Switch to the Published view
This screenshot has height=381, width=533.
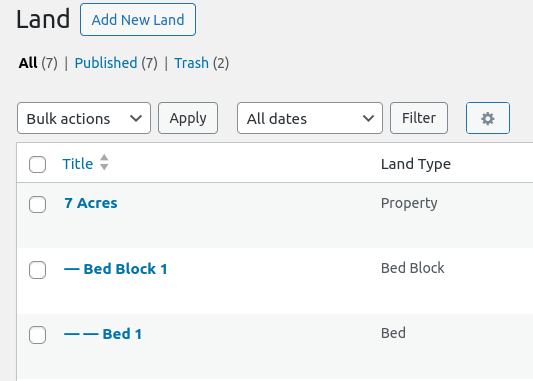pos(106,63)
